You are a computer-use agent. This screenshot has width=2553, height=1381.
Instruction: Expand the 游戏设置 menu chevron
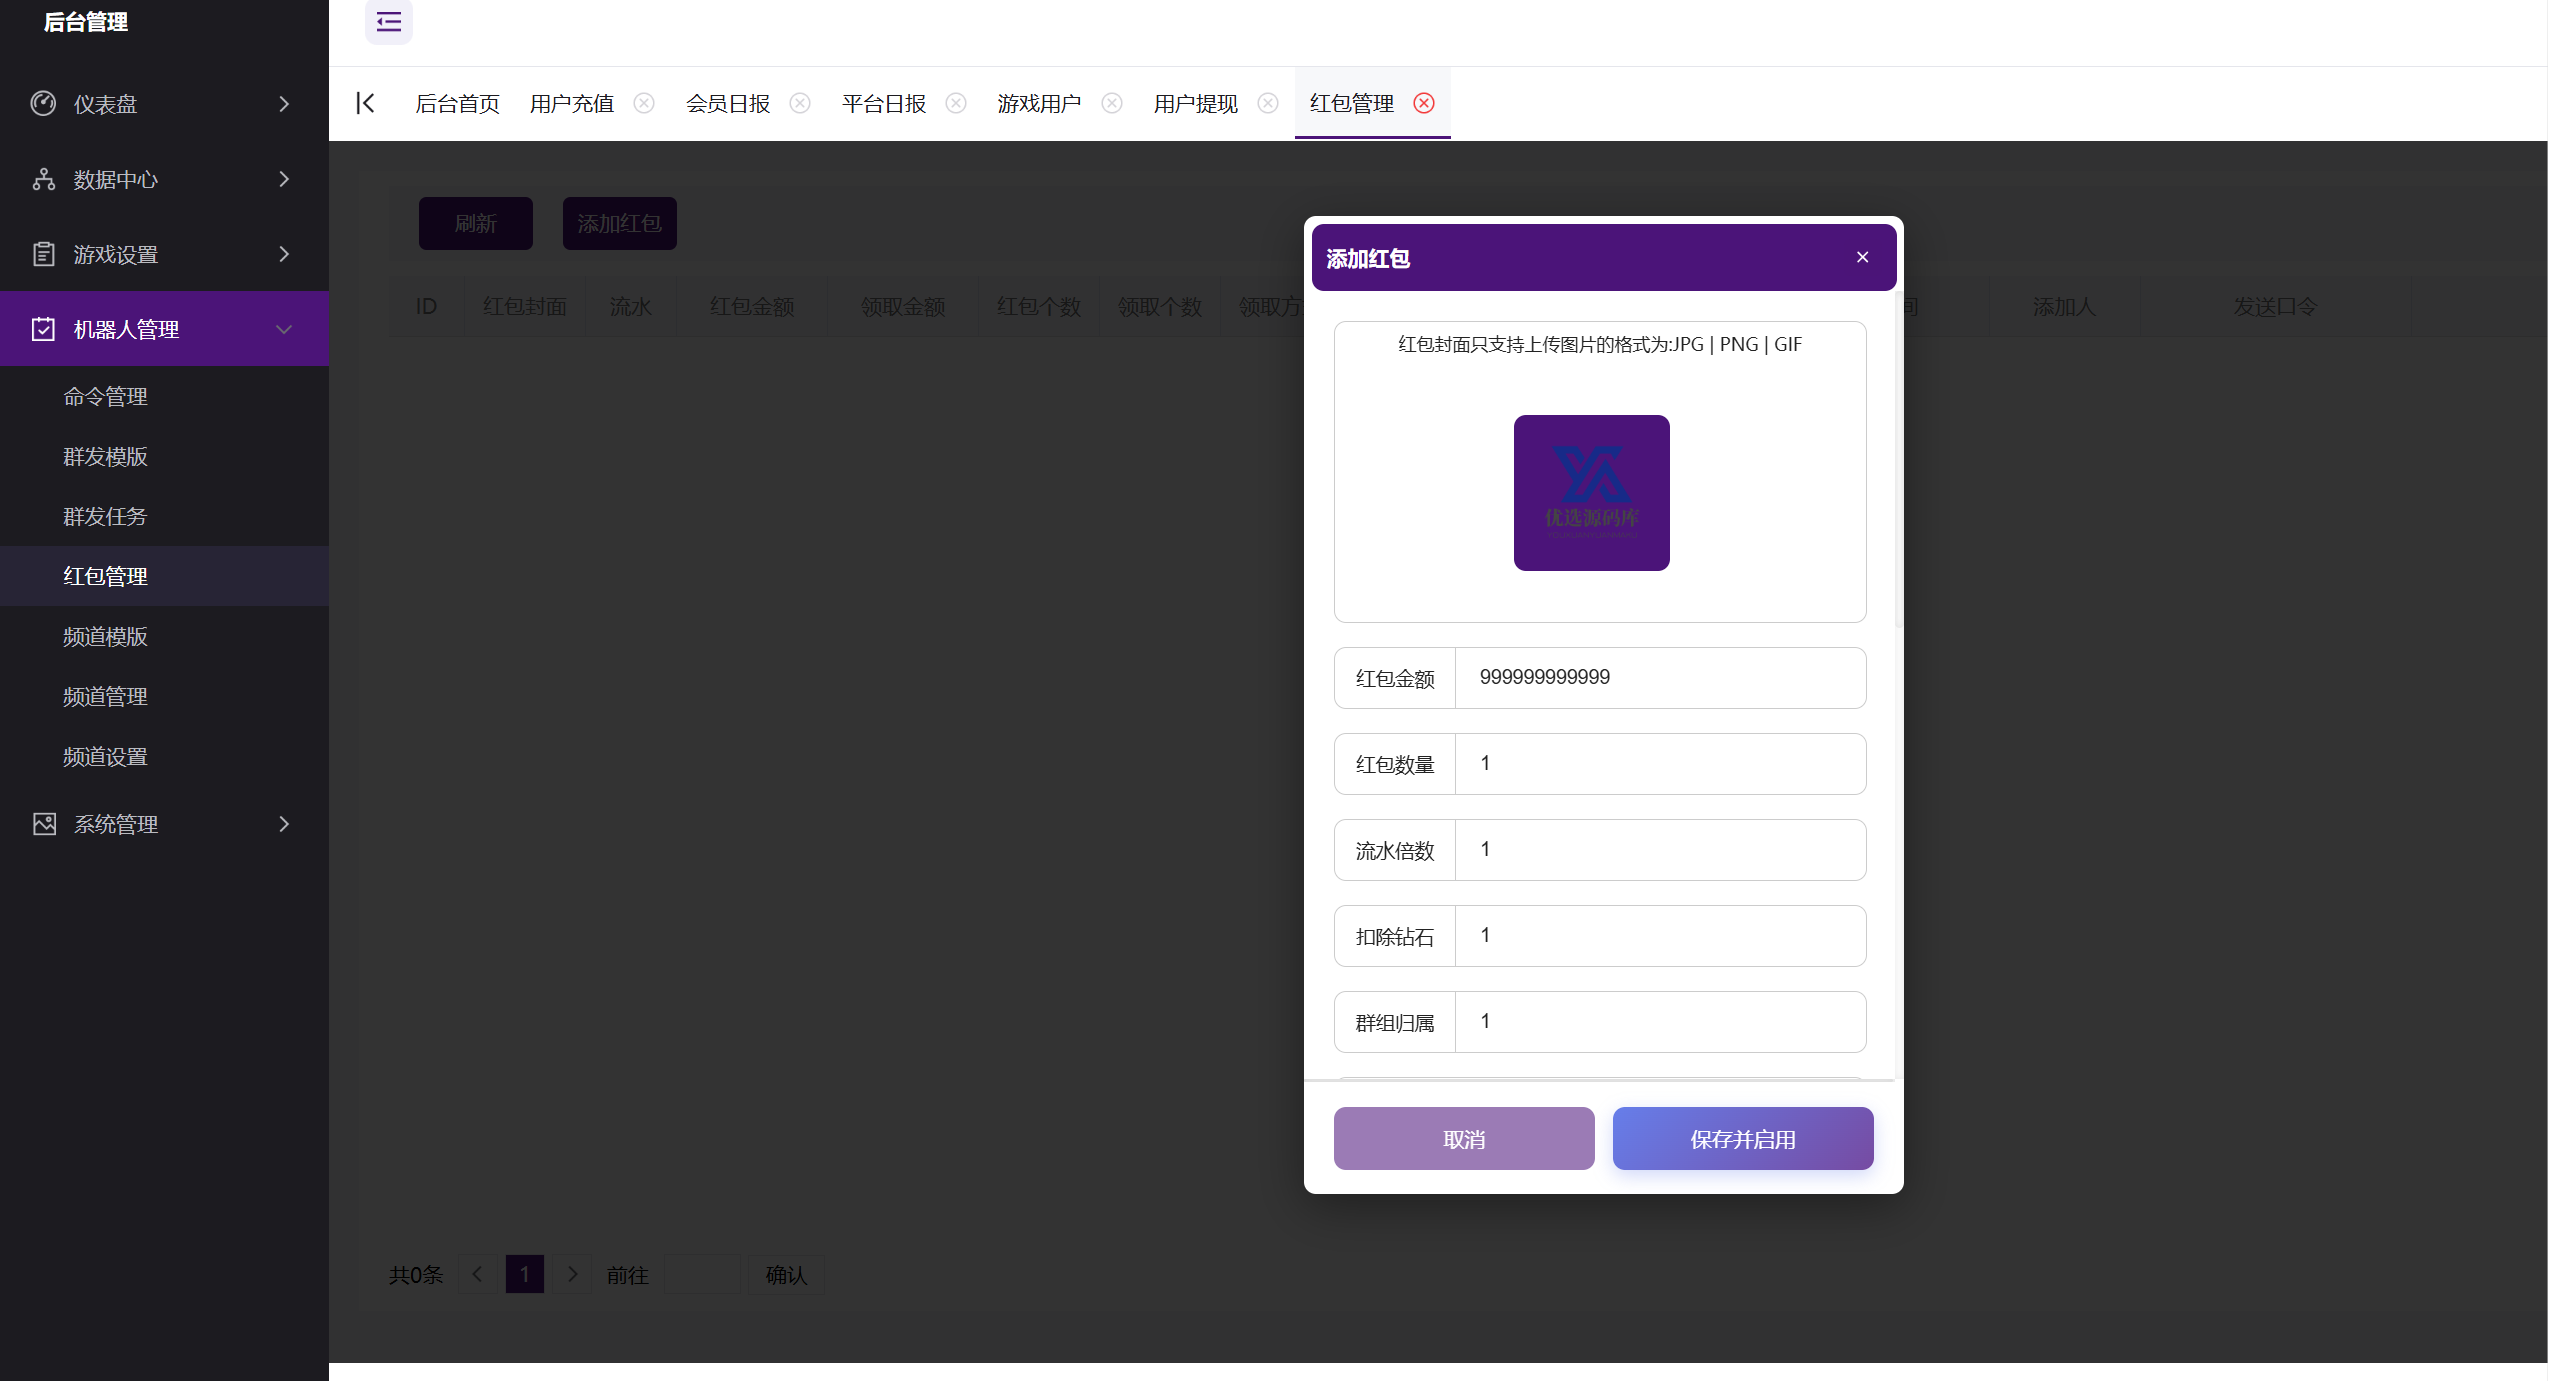pos(284,254)
